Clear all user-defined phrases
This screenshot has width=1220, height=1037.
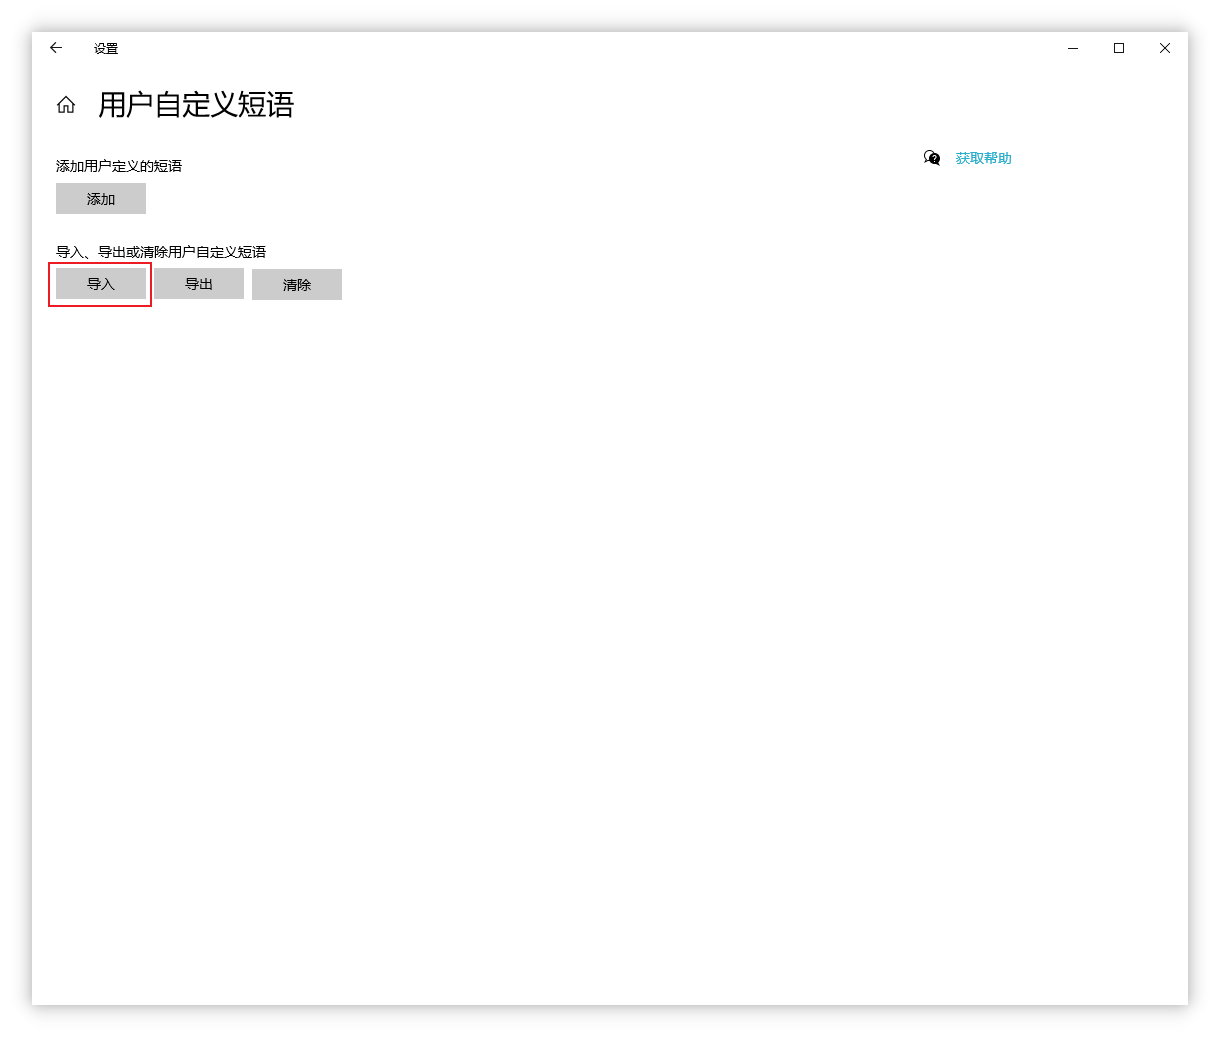tap(297, 285)
